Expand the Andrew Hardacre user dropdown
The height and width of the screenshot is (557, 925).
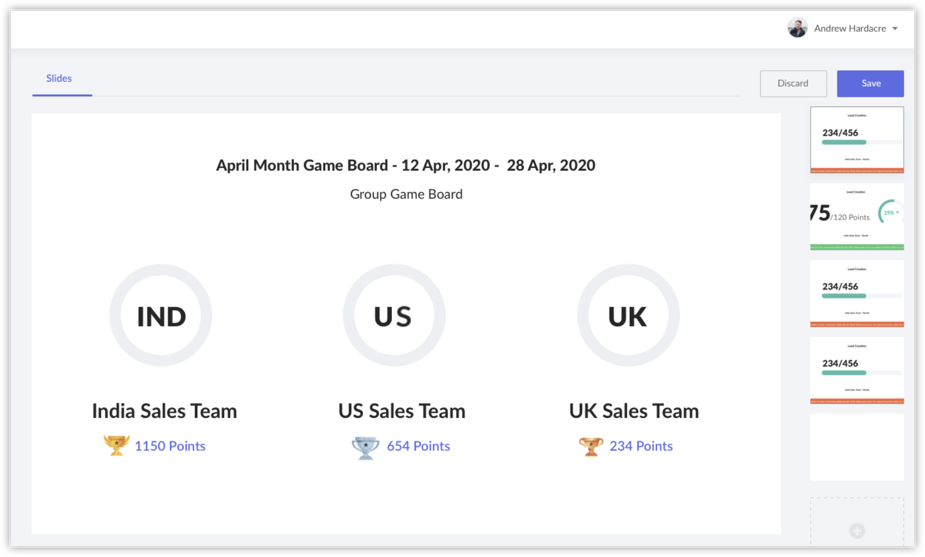pyautogui.click(x=895, y=29)
